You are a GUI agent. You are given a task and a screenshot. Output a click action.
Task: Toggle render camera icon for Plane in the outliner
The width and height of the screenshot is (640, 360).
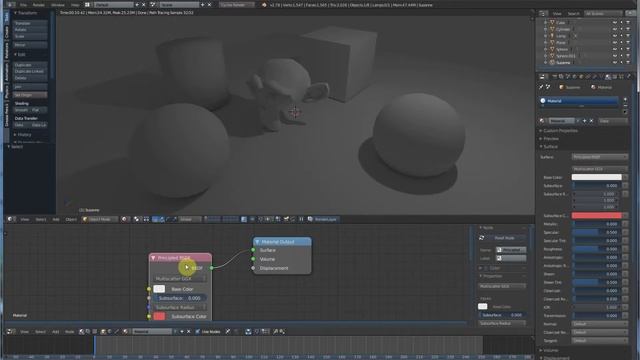click(628, 42)
